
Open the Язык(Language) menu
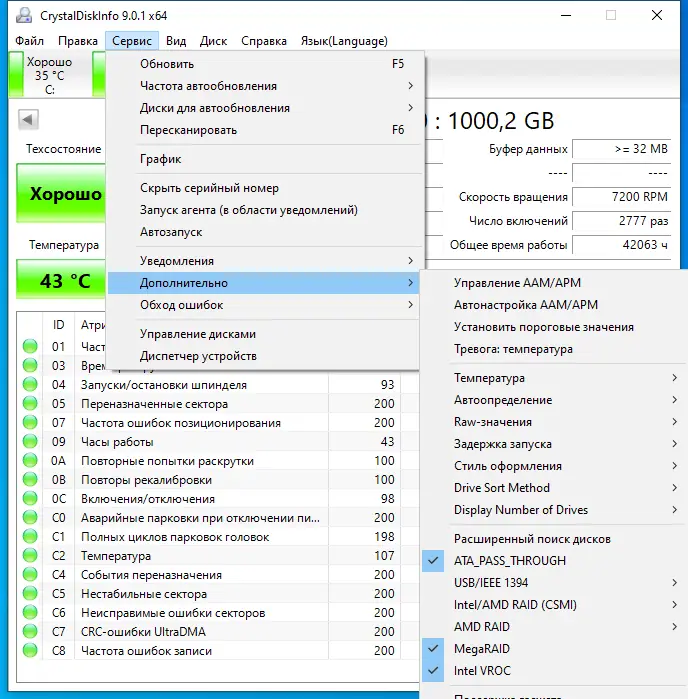click(344, 41)
